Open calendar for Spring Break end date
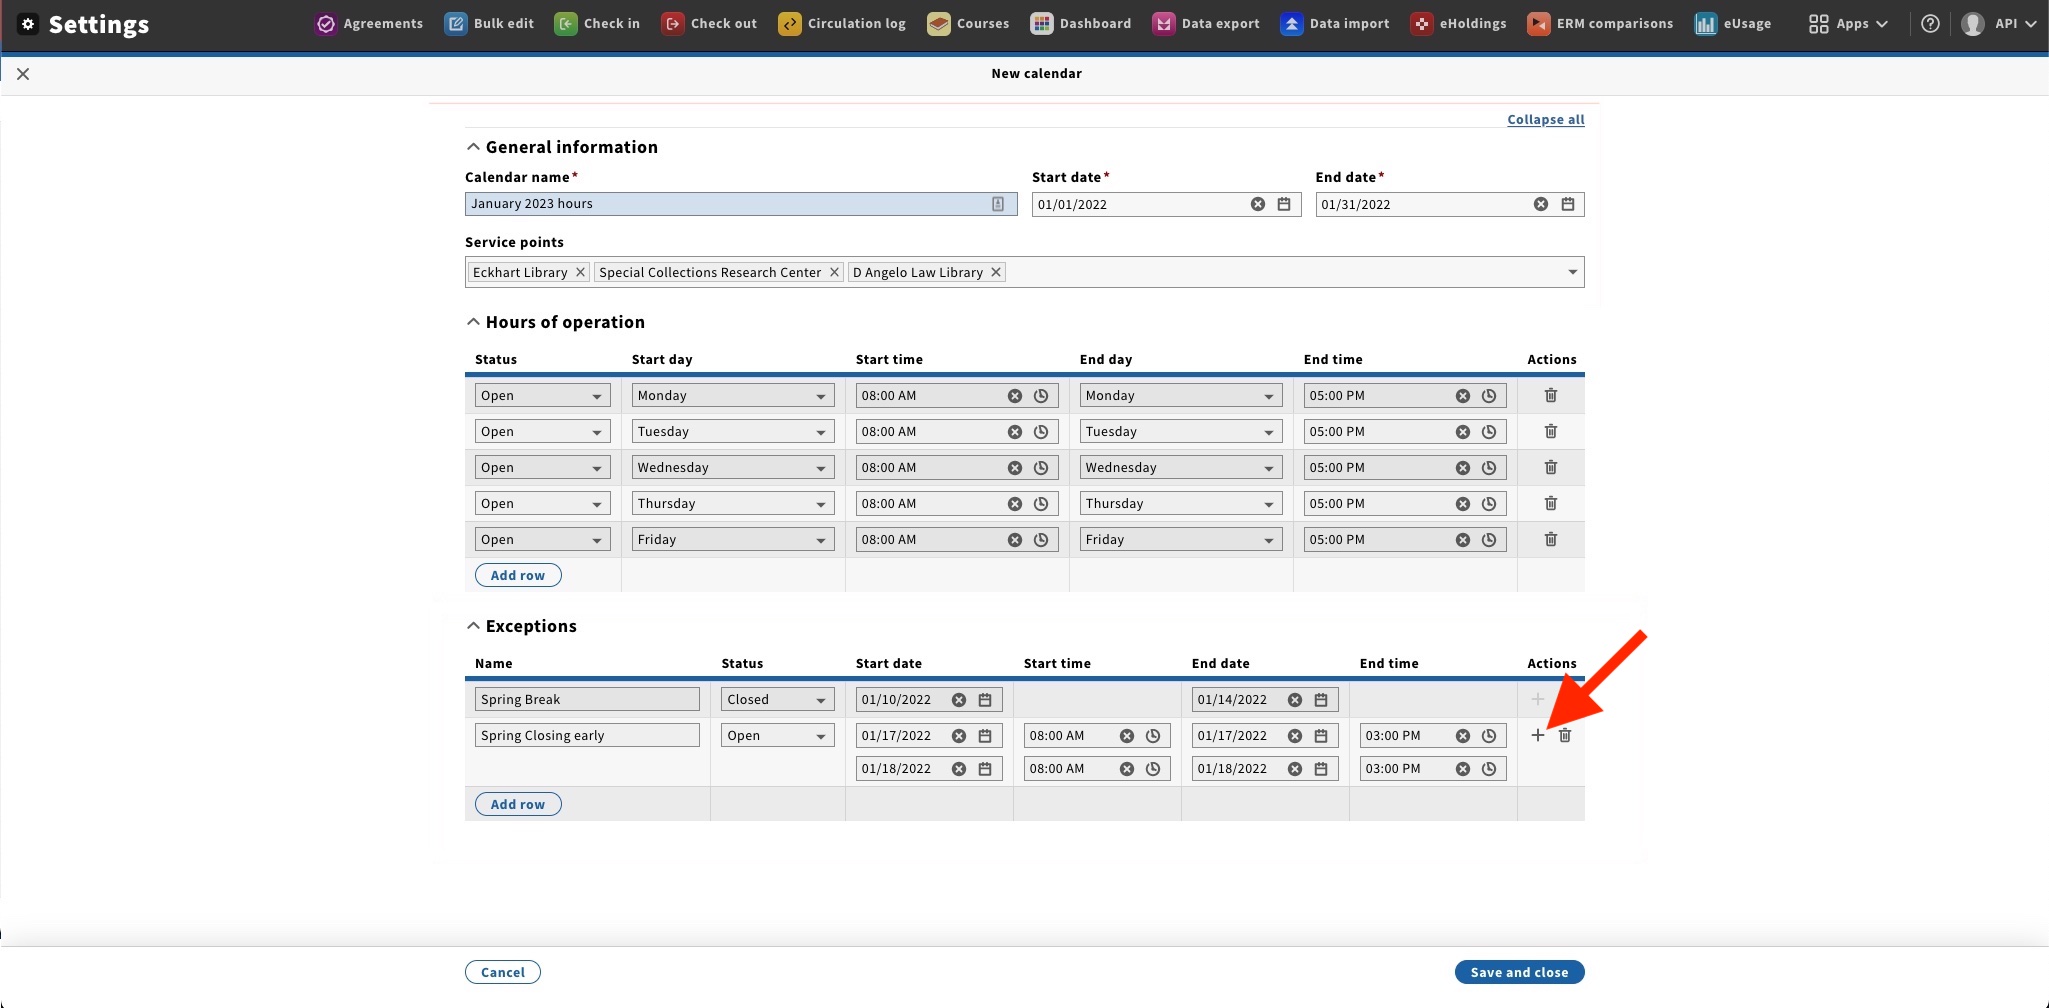 point(1321,699)
